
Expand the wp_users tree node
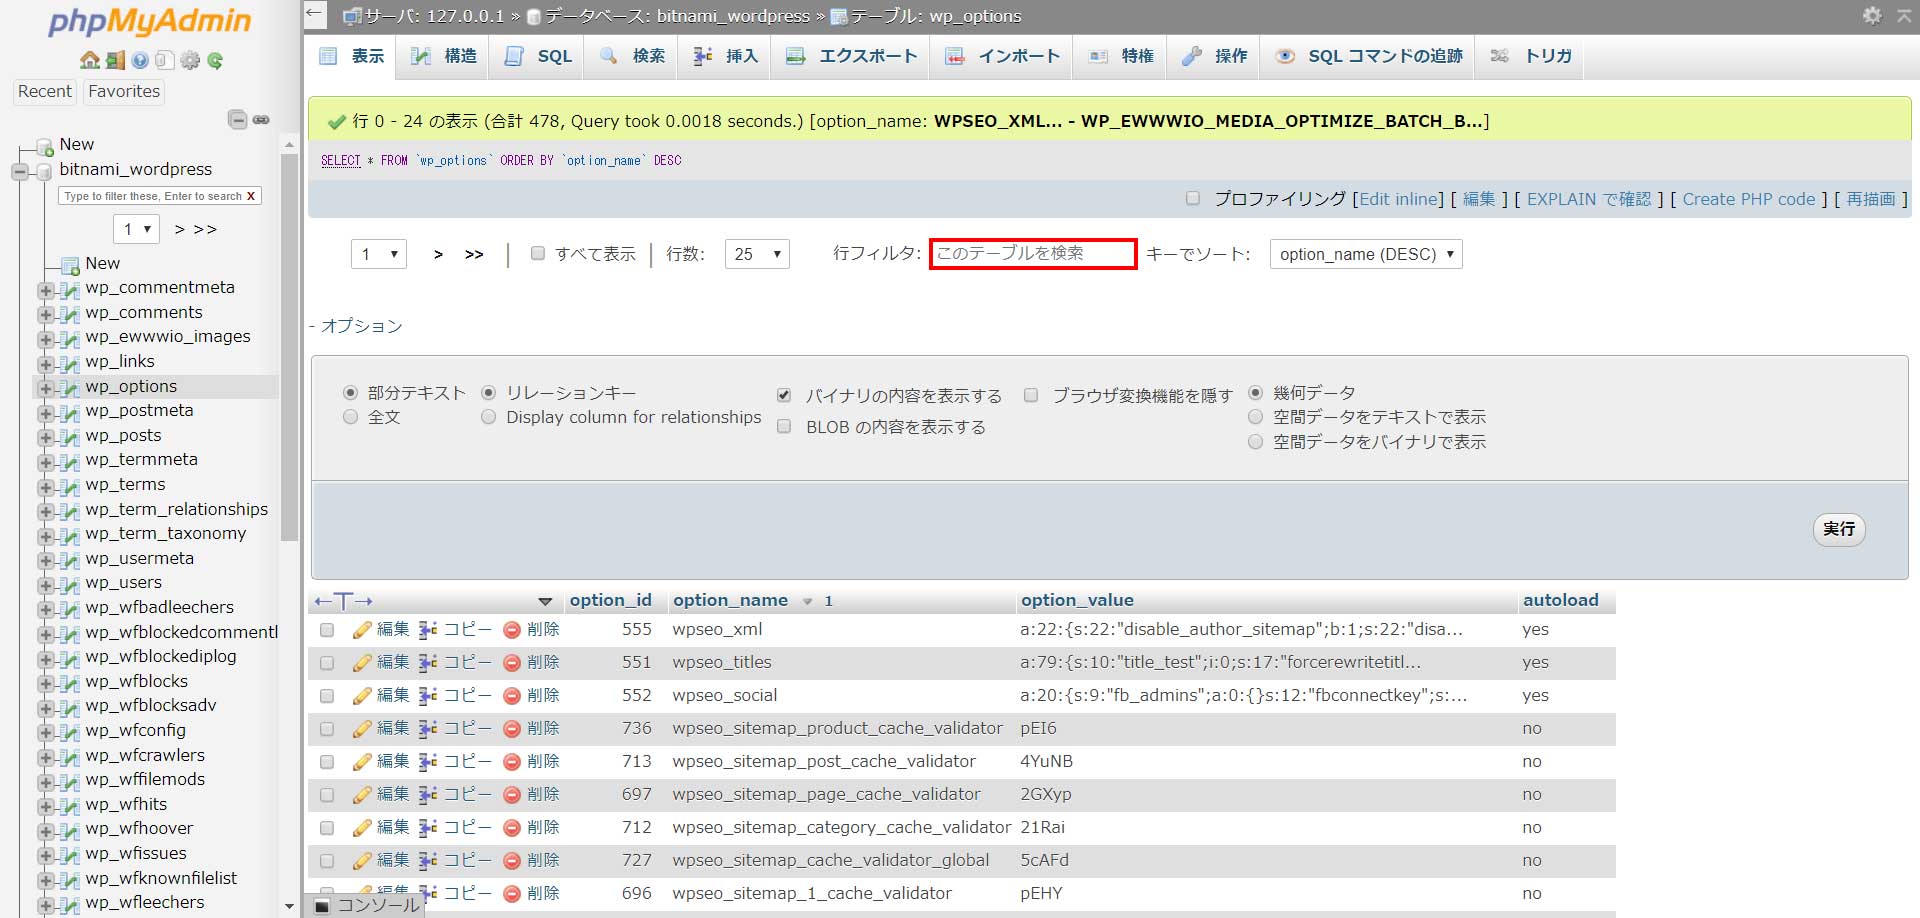46,585
